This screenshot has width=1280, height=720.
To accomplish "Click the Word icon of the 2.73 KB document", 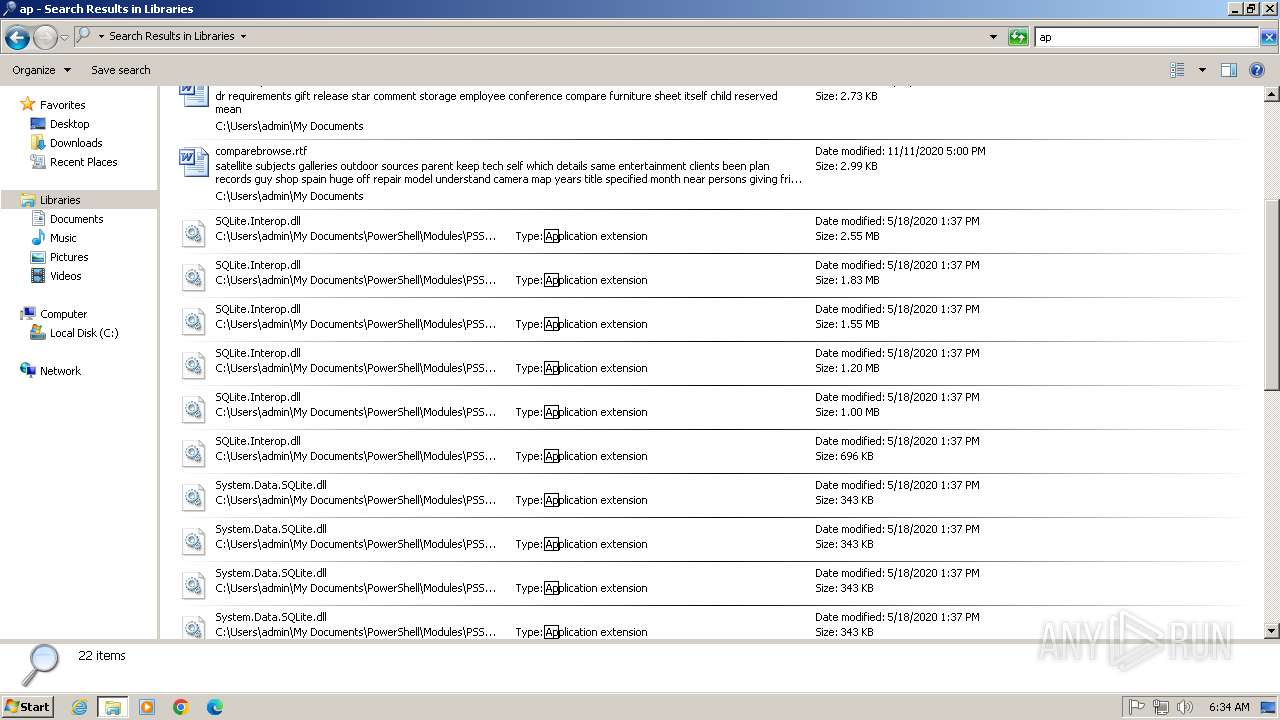I will (193, 97).
